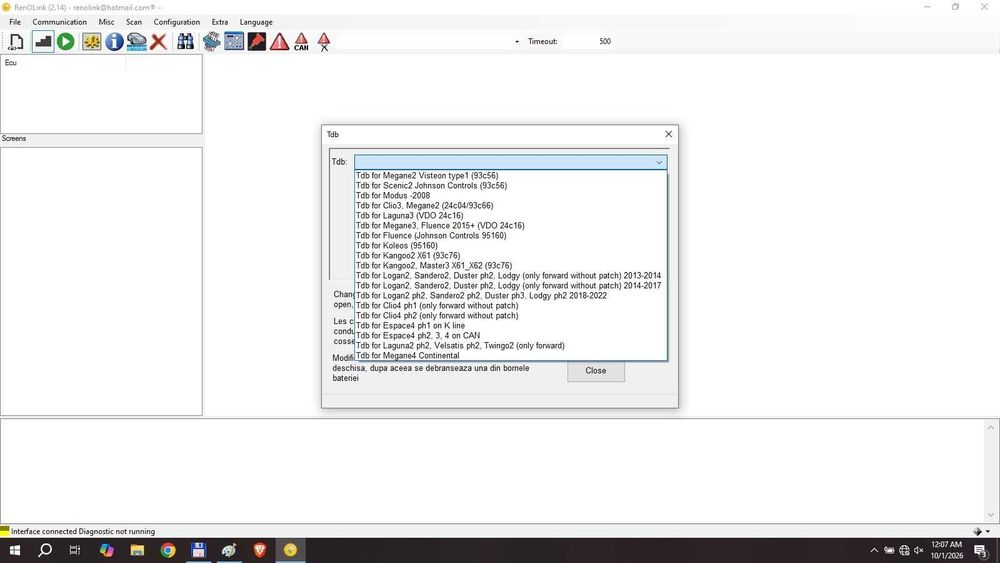
Task: Click the red warning triangle icon
Action: 279,41
